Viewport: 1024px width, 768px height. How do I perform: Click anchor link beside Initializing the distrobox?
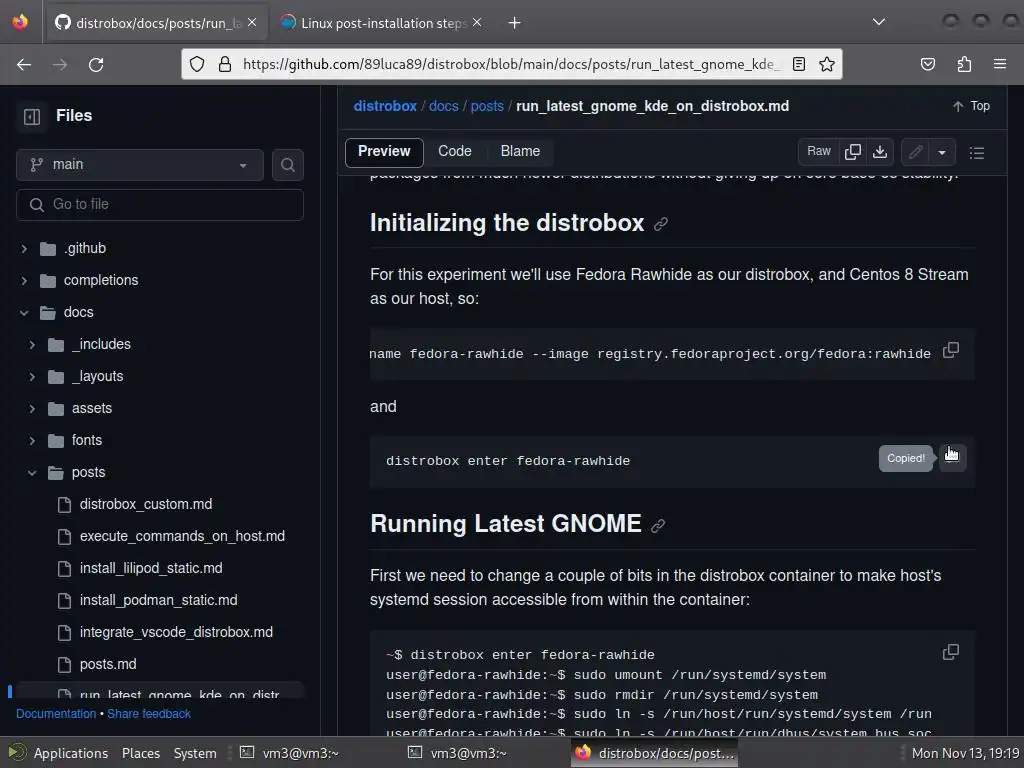pos(661,224)
